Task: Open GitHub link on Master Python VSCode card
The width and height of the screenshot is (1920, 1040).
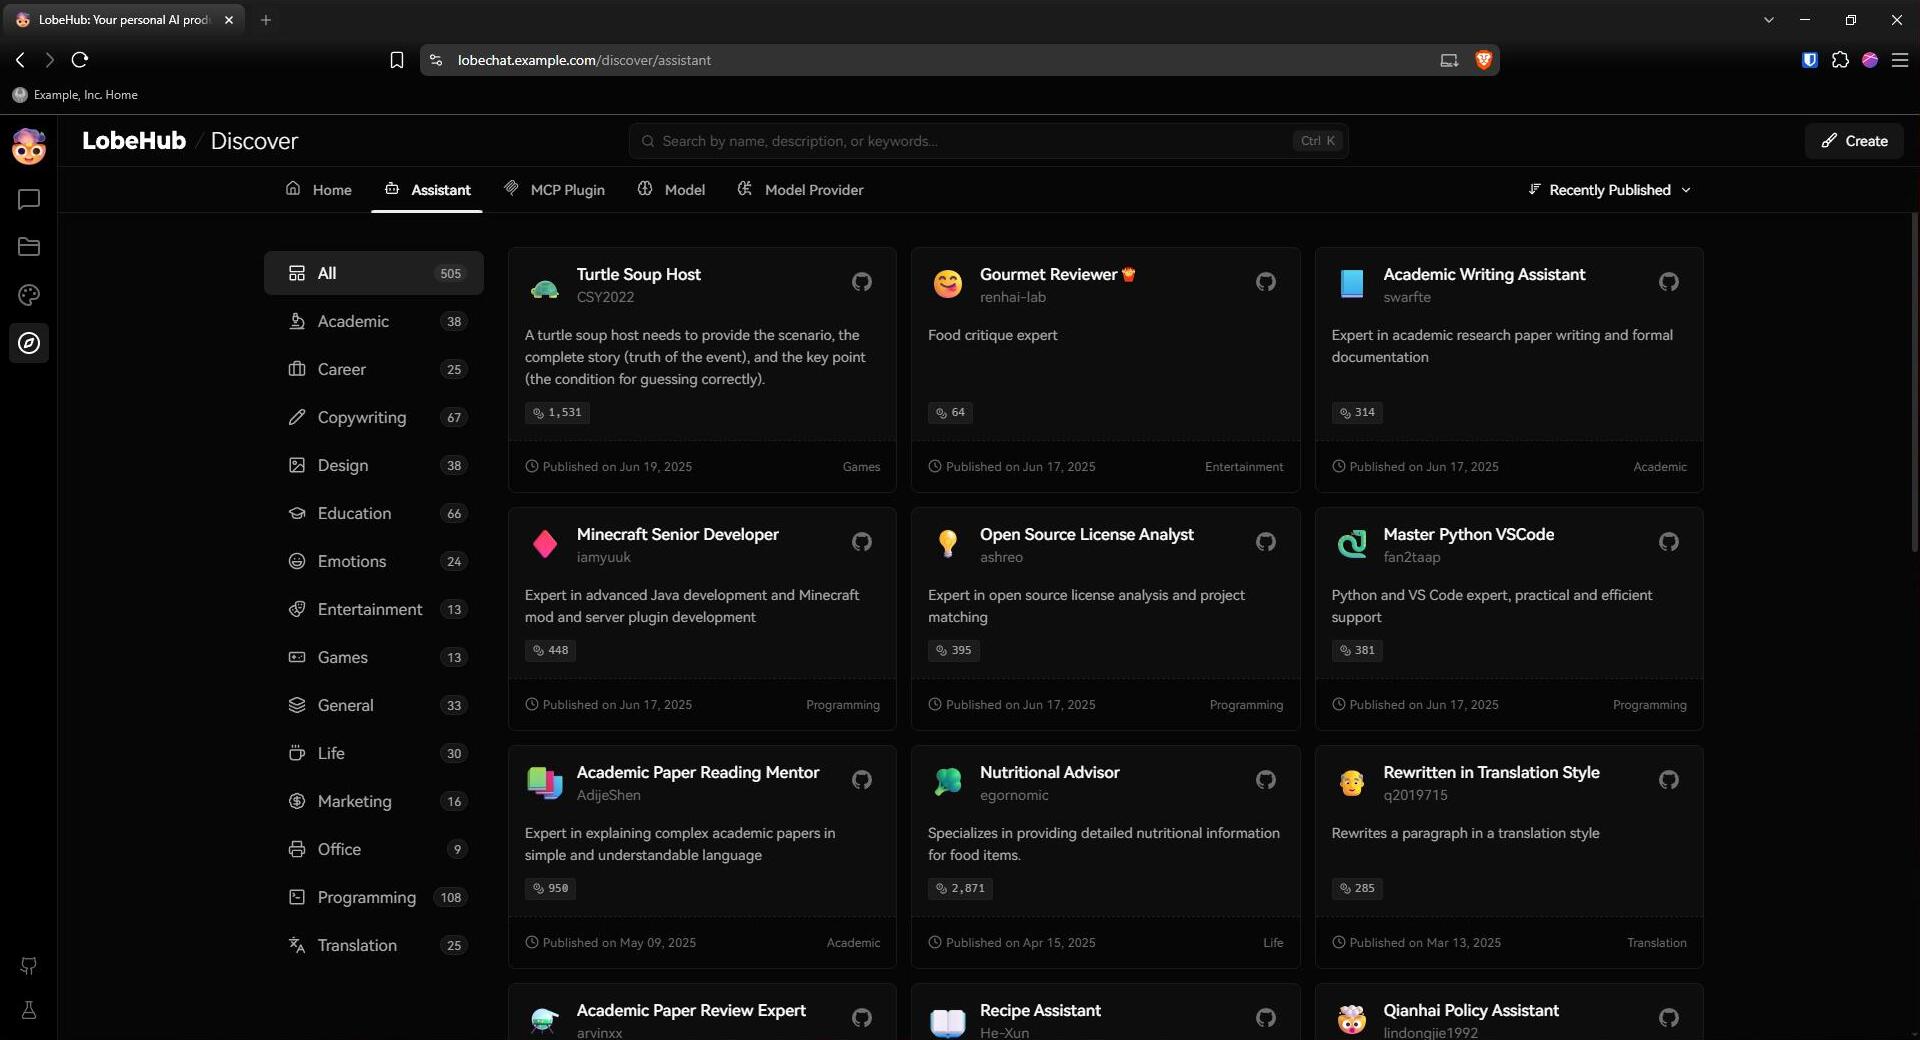Action: (1669, 542)
